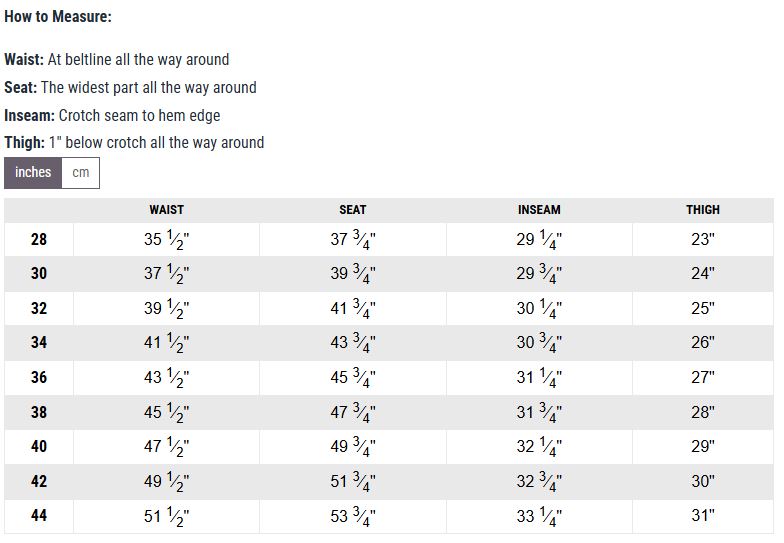Click seat value 45 ¾" cell
Viewport: 784px width, 543px height.
[352, 378]
